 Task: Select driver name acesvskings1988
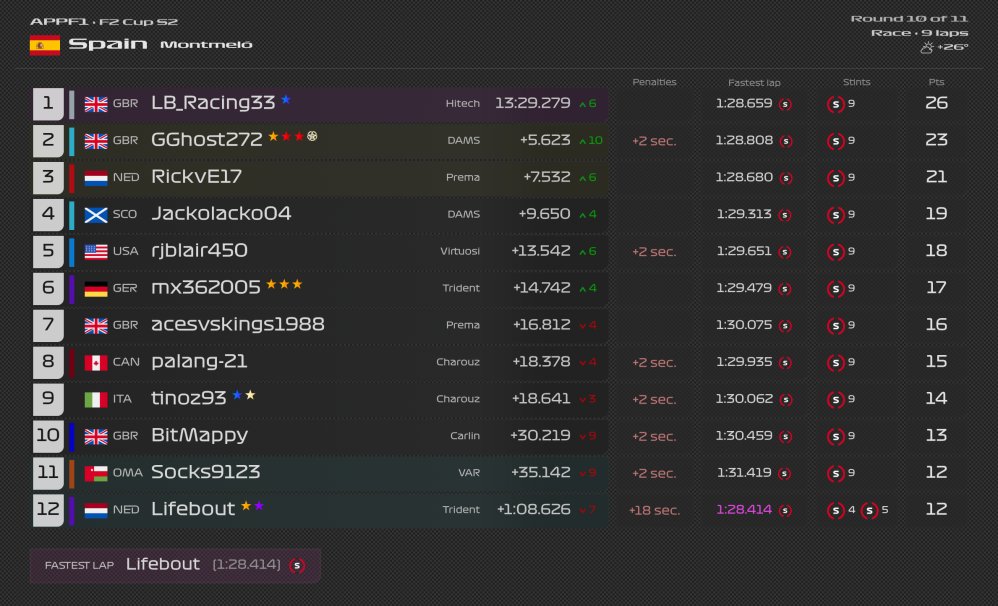coord(238,325)
